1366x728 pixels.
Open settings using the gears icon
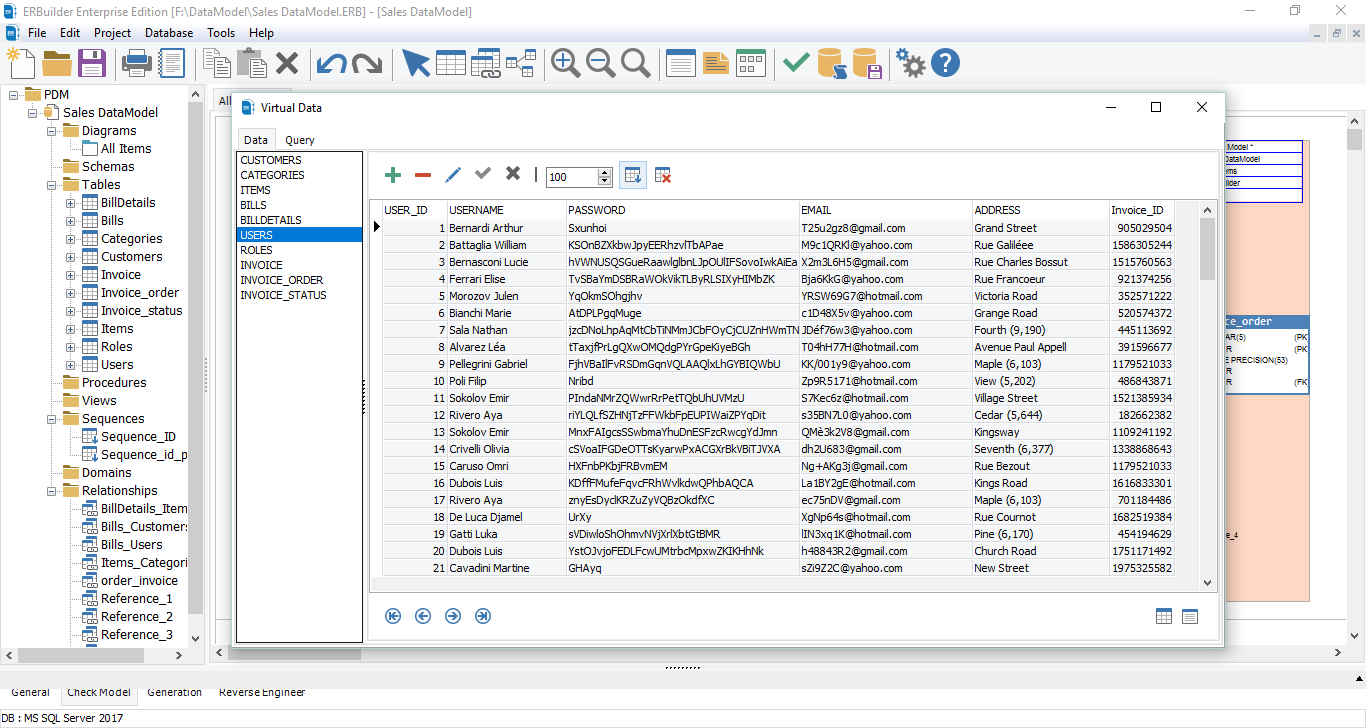(911, 63)
